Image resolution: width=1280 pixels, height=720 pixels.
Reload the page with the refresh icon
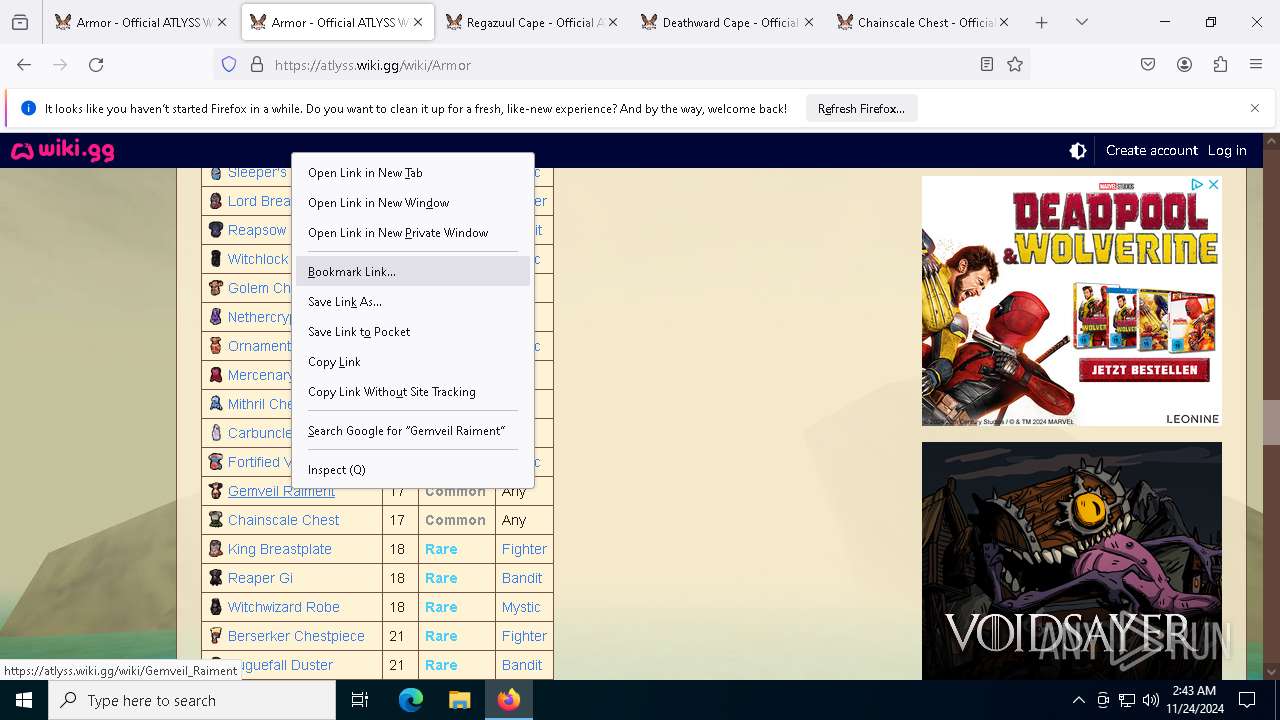[x=96, y=64]
